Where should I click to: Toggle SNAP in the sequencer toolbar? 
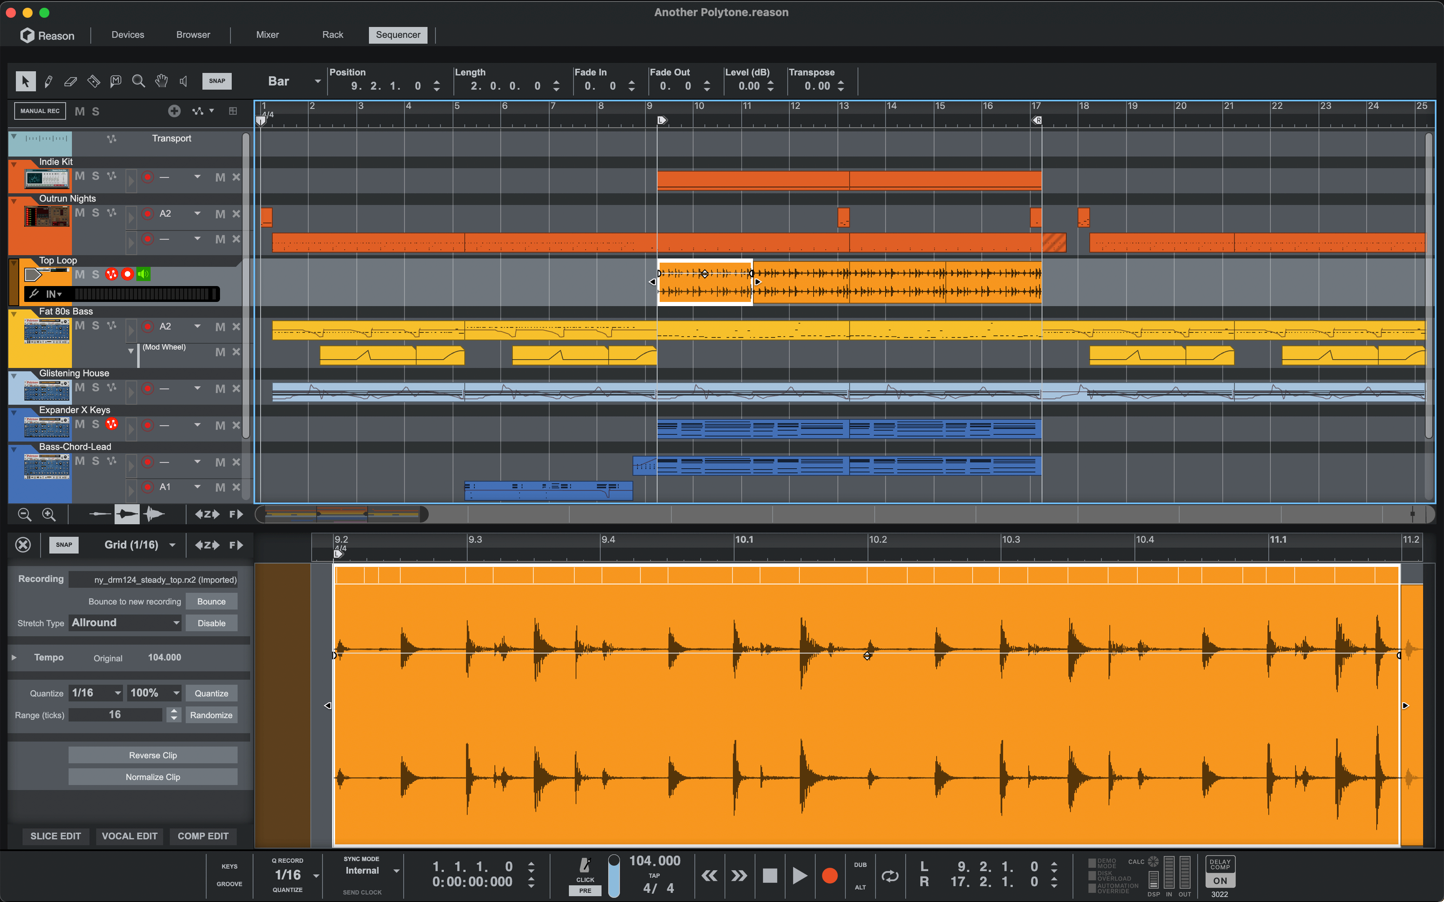click(x=217, y=81)
